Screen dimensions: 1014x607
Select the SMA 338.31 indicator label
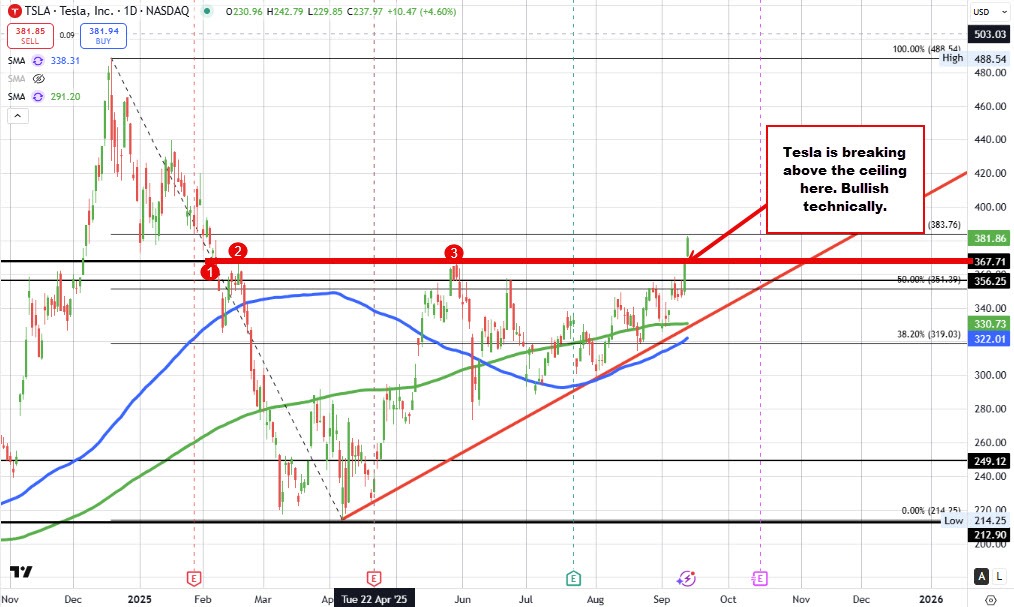[x=16, y=61]
